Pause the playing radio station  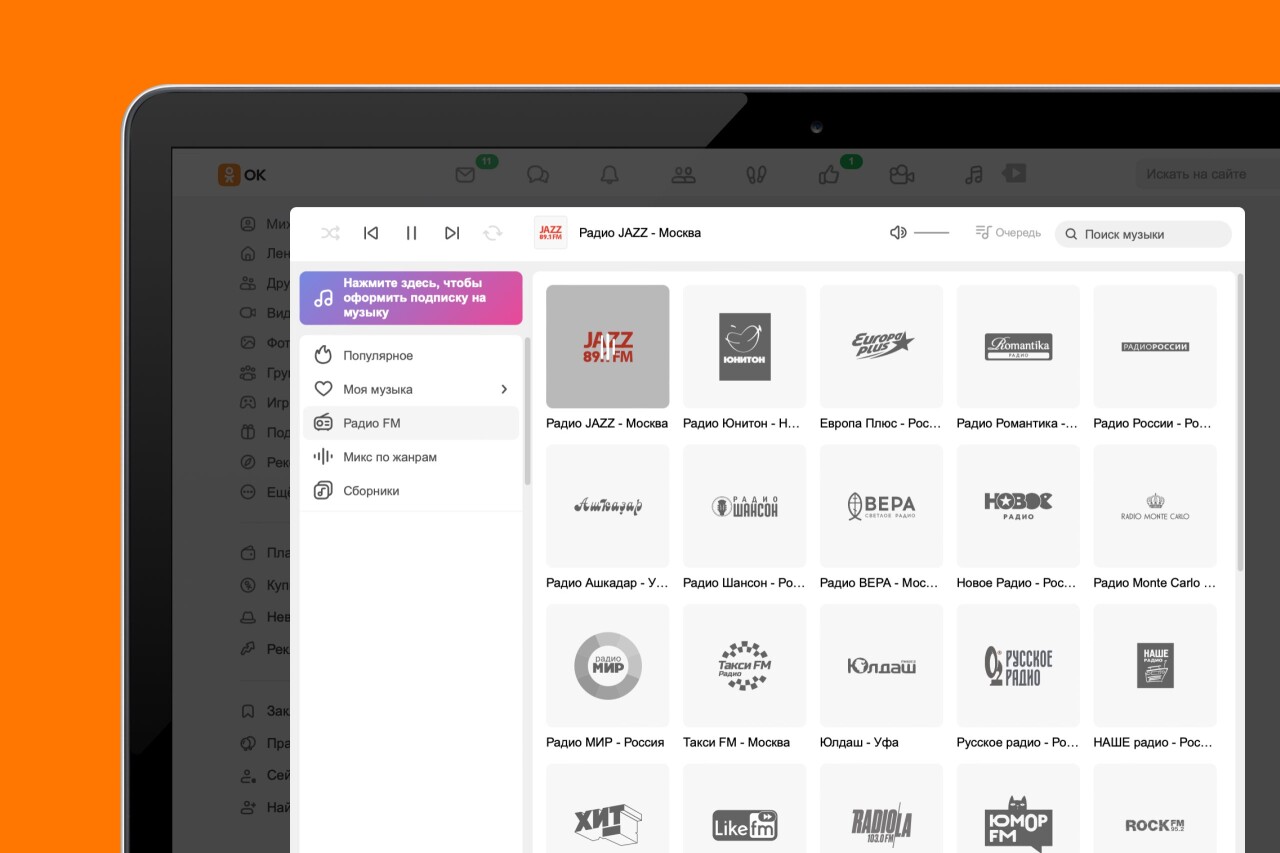(x=411, y=233)
